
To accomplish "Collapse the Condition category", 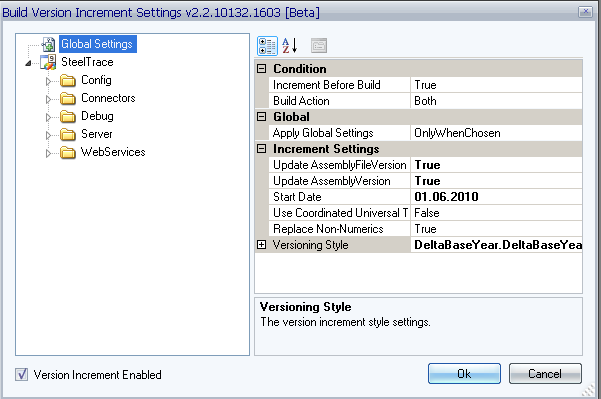I will coord(261,69).
